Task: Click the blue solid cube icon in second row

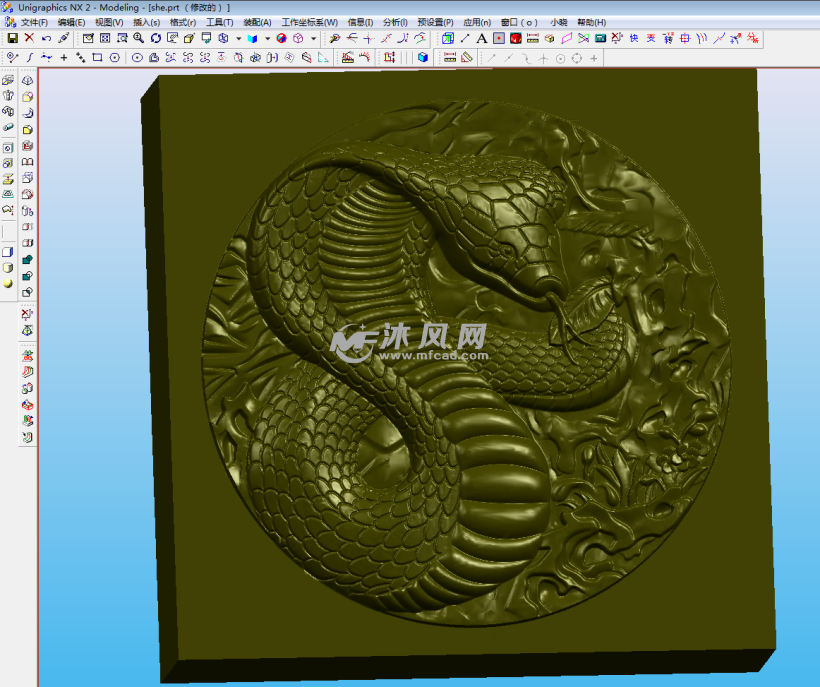Action: (x=423, y=58)
